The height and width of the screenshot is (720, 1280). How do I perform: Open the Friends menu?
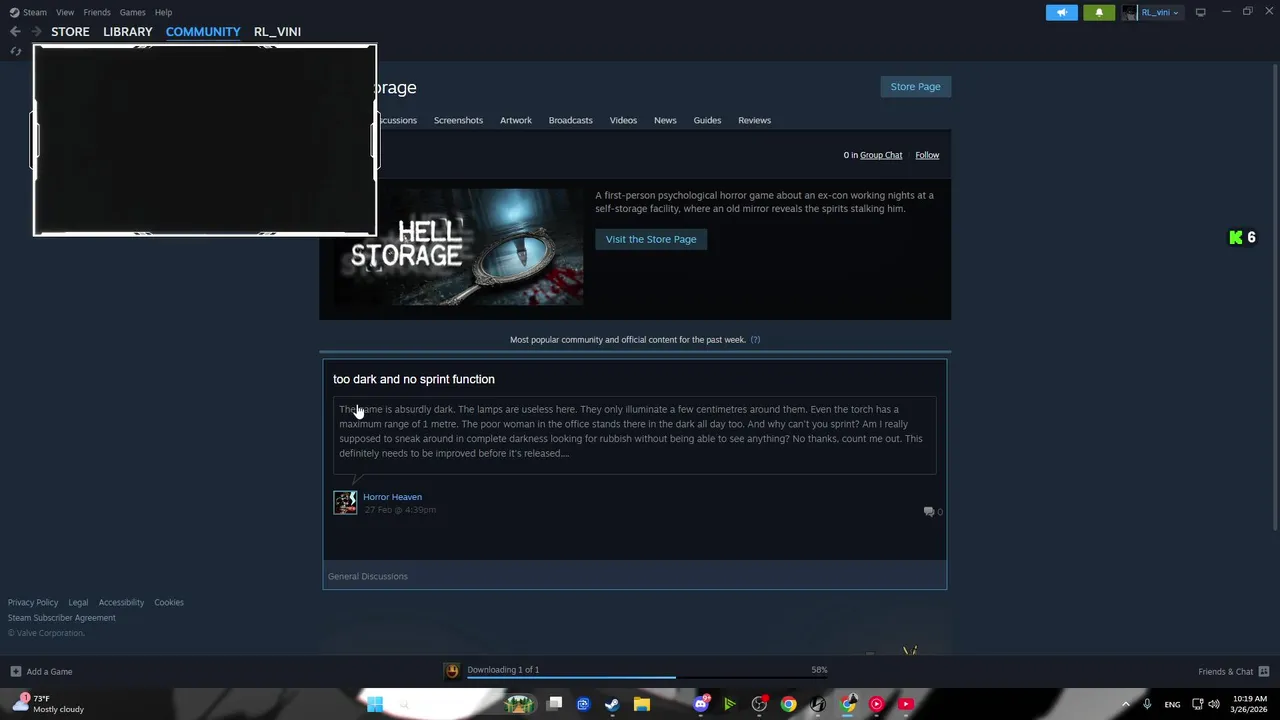tap(97, 12)
